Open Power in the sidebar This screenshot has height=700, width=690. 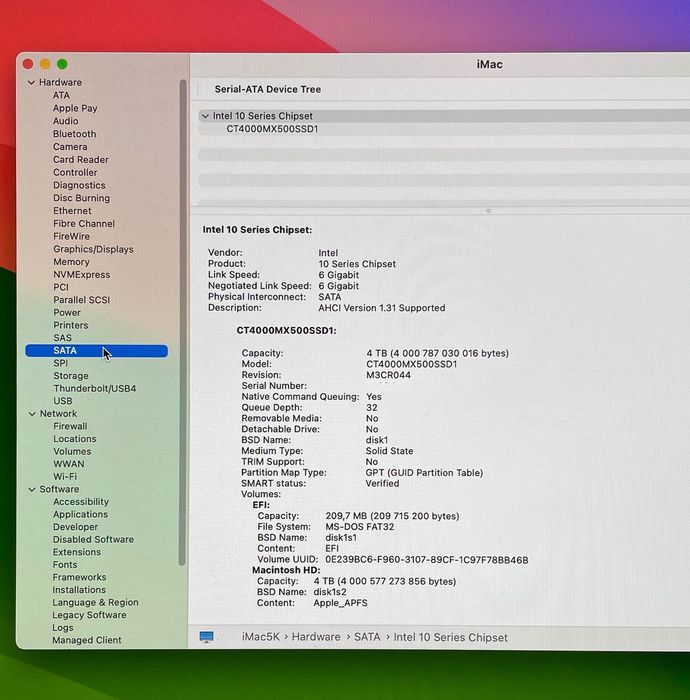pyautogui.click(x=67, y=312)
